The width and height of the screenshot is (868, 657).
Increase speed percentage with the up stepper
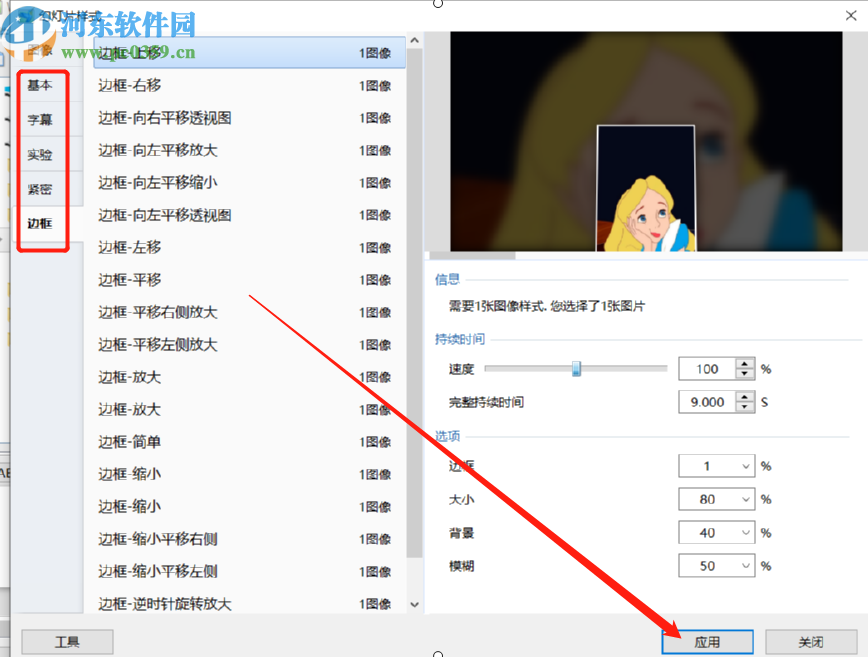point(745,362)
